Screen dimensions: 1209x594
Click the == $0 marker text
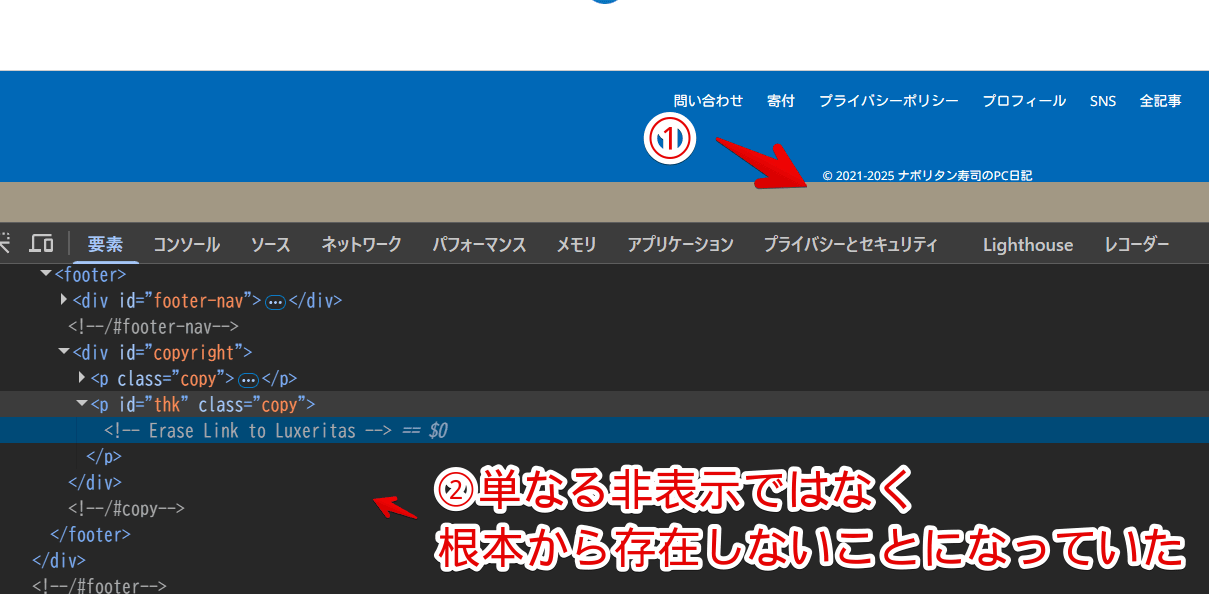pyautogui.click(x=424, y=430)
